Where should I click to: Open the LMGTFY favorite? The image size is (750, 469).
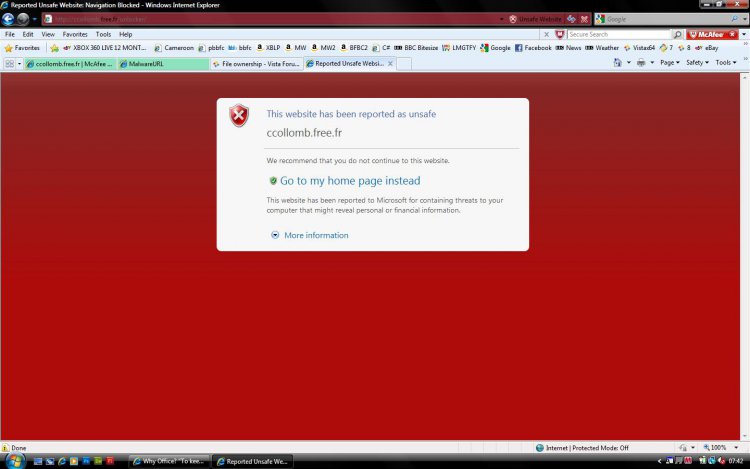pos(459,48)
